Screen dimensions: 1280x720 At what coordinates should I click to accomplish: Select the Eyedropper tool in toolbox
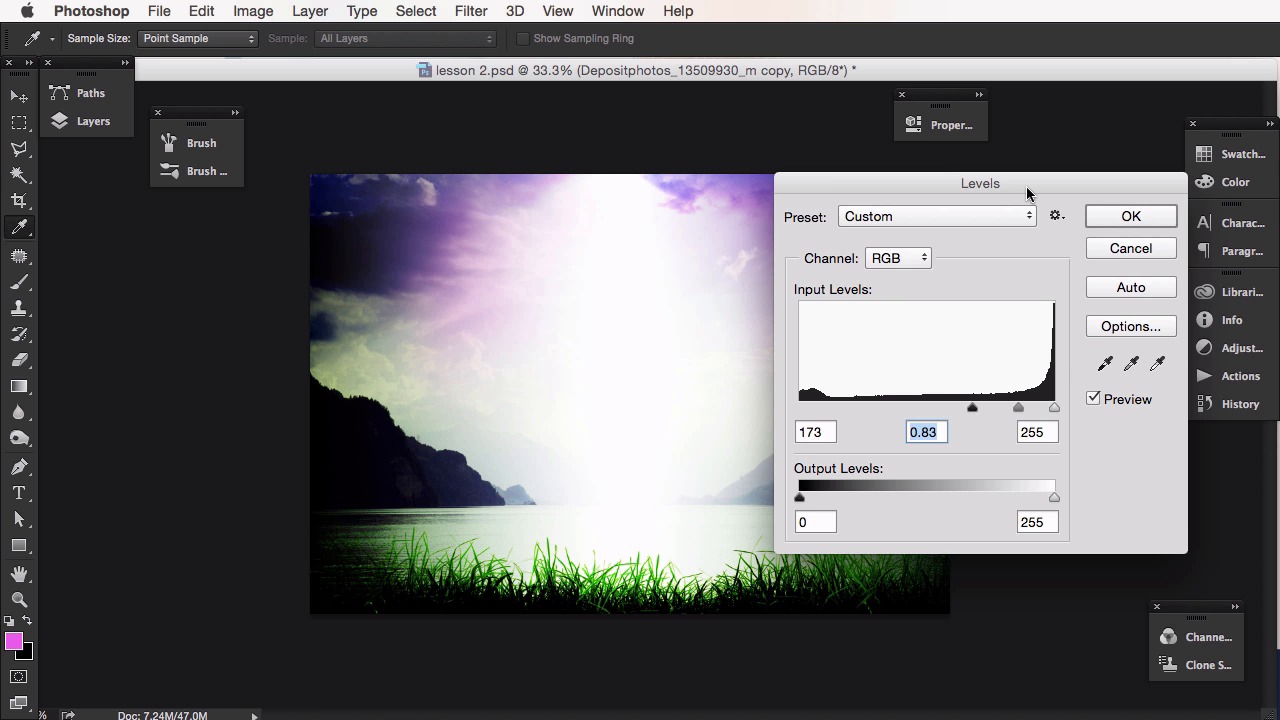tap(19, 227)
